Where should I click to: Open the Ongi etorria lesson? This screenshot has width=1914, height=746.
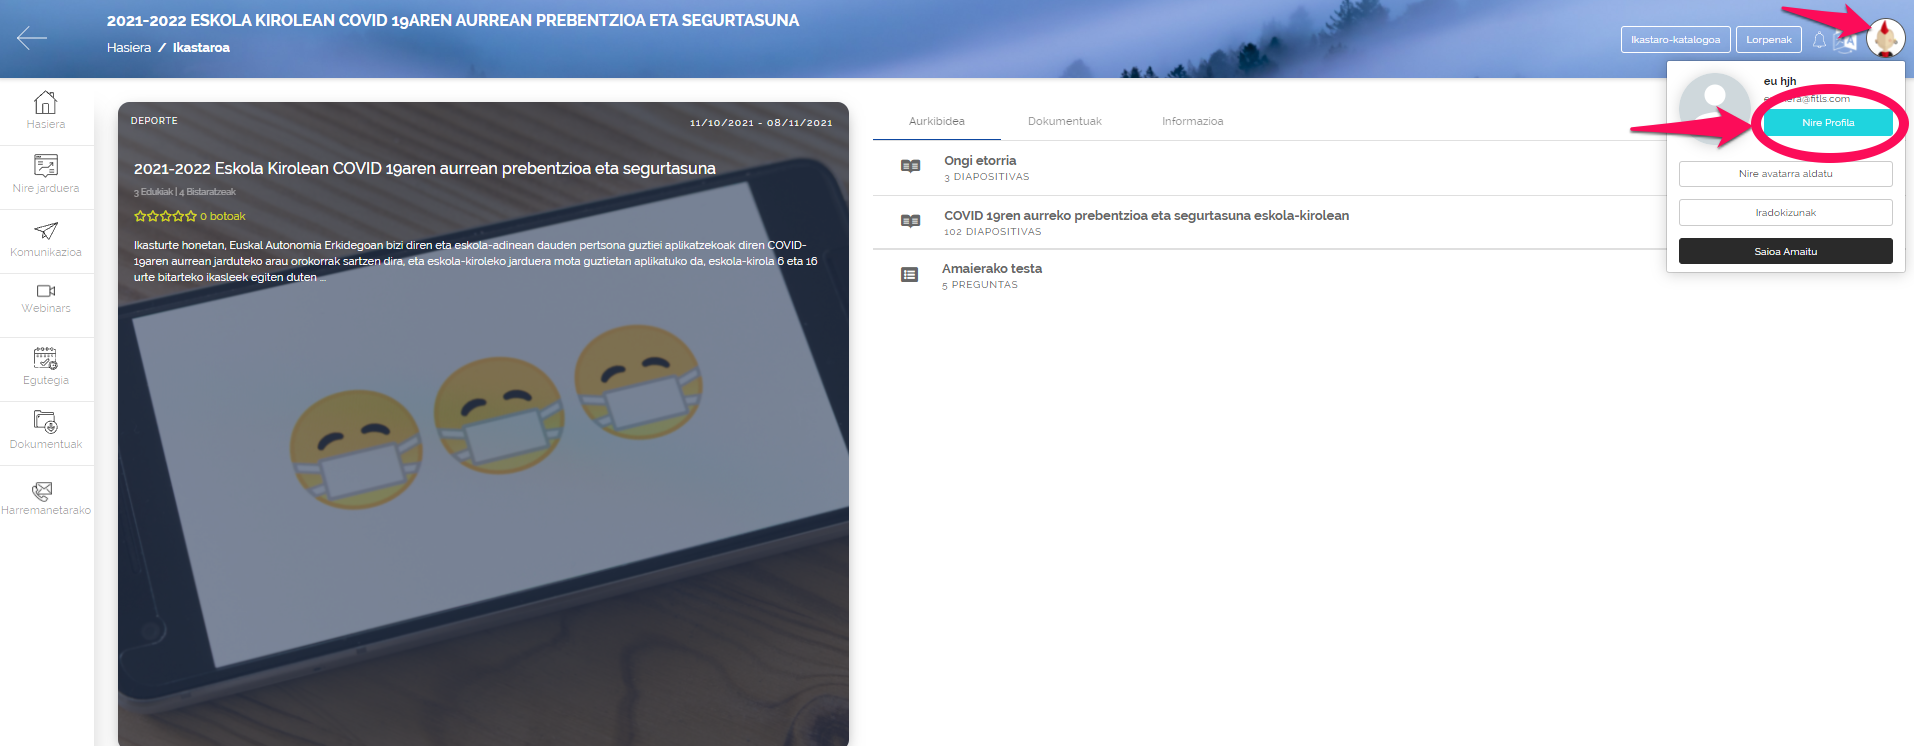(x=979, y=161)
